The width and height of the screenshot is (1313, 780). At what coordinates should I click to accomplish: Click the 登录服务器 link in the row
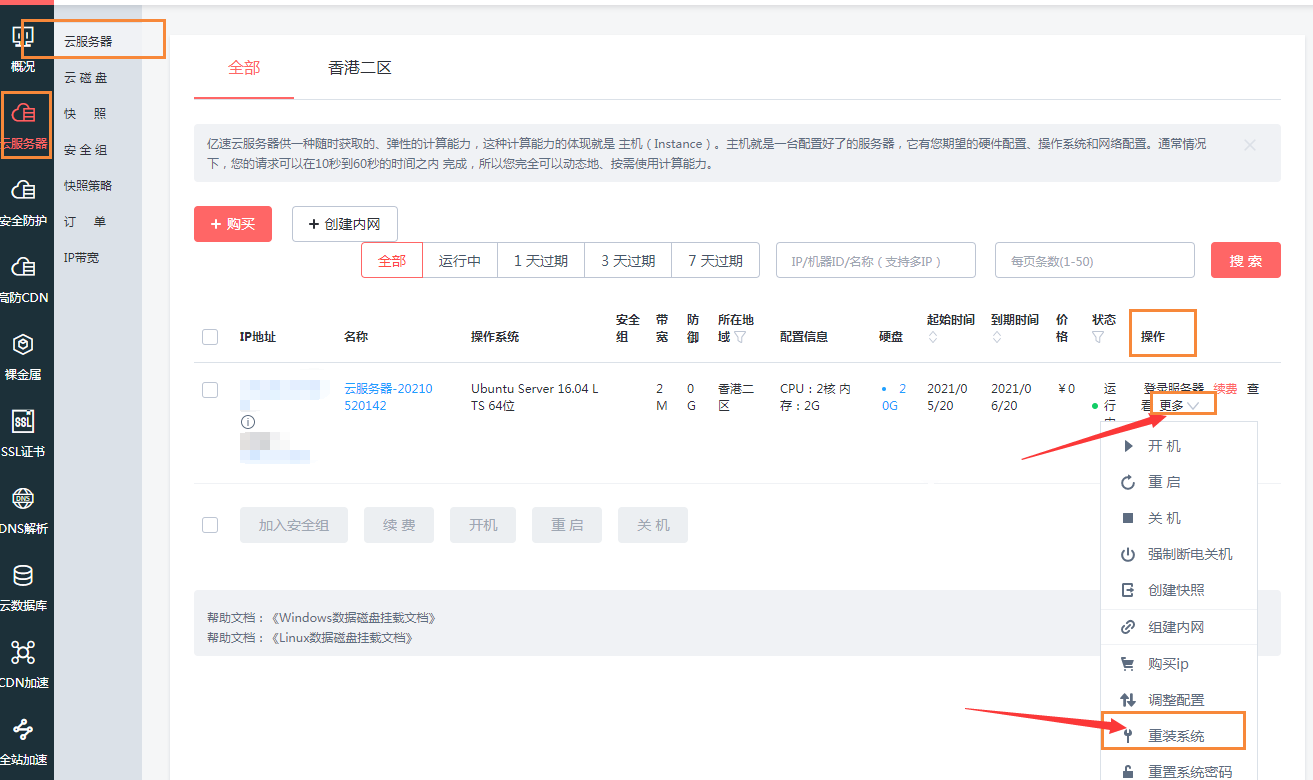coord(1174,388)
